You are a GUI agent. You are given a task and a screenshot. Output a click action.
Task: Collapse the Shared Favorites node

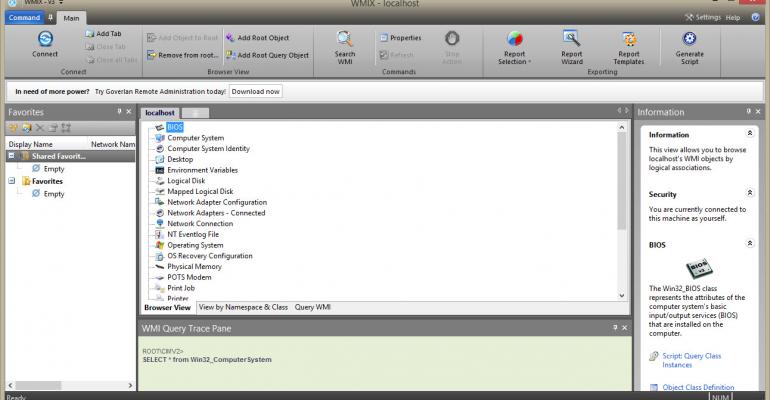11,156
